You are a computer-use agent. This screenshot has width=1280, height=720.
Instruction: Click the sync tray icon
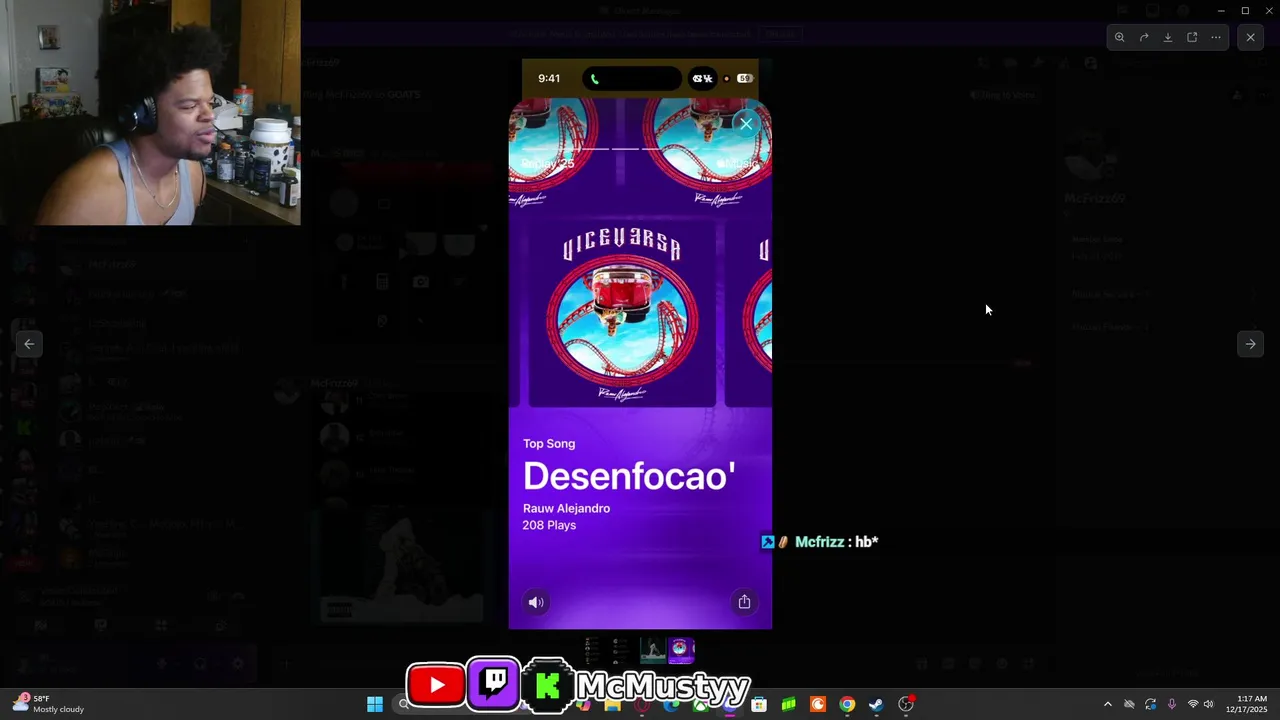(x=1150, y=704)
